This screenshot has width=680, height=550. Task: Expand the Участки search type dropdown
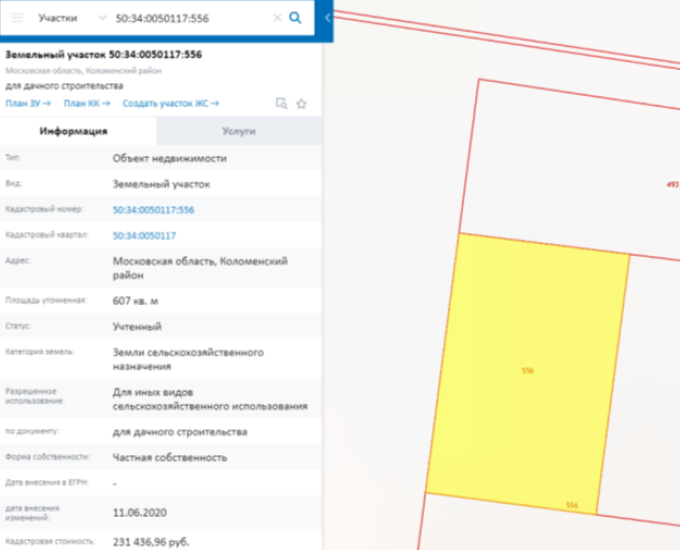pyautogui.click(x=57, y=18)
